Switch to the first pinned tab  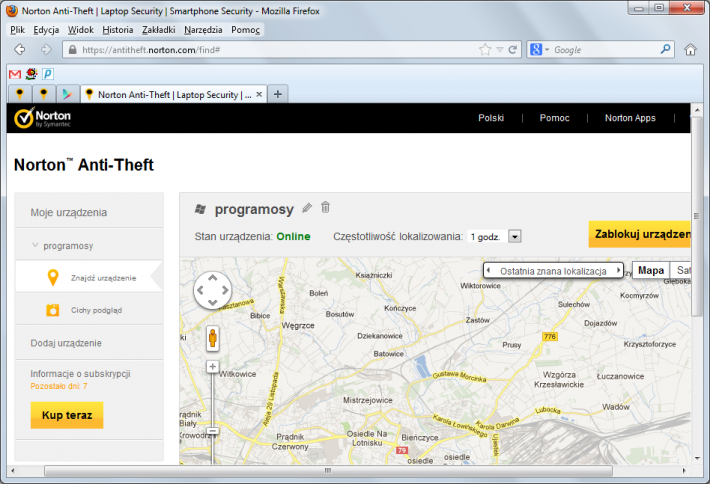click(19, 94)
